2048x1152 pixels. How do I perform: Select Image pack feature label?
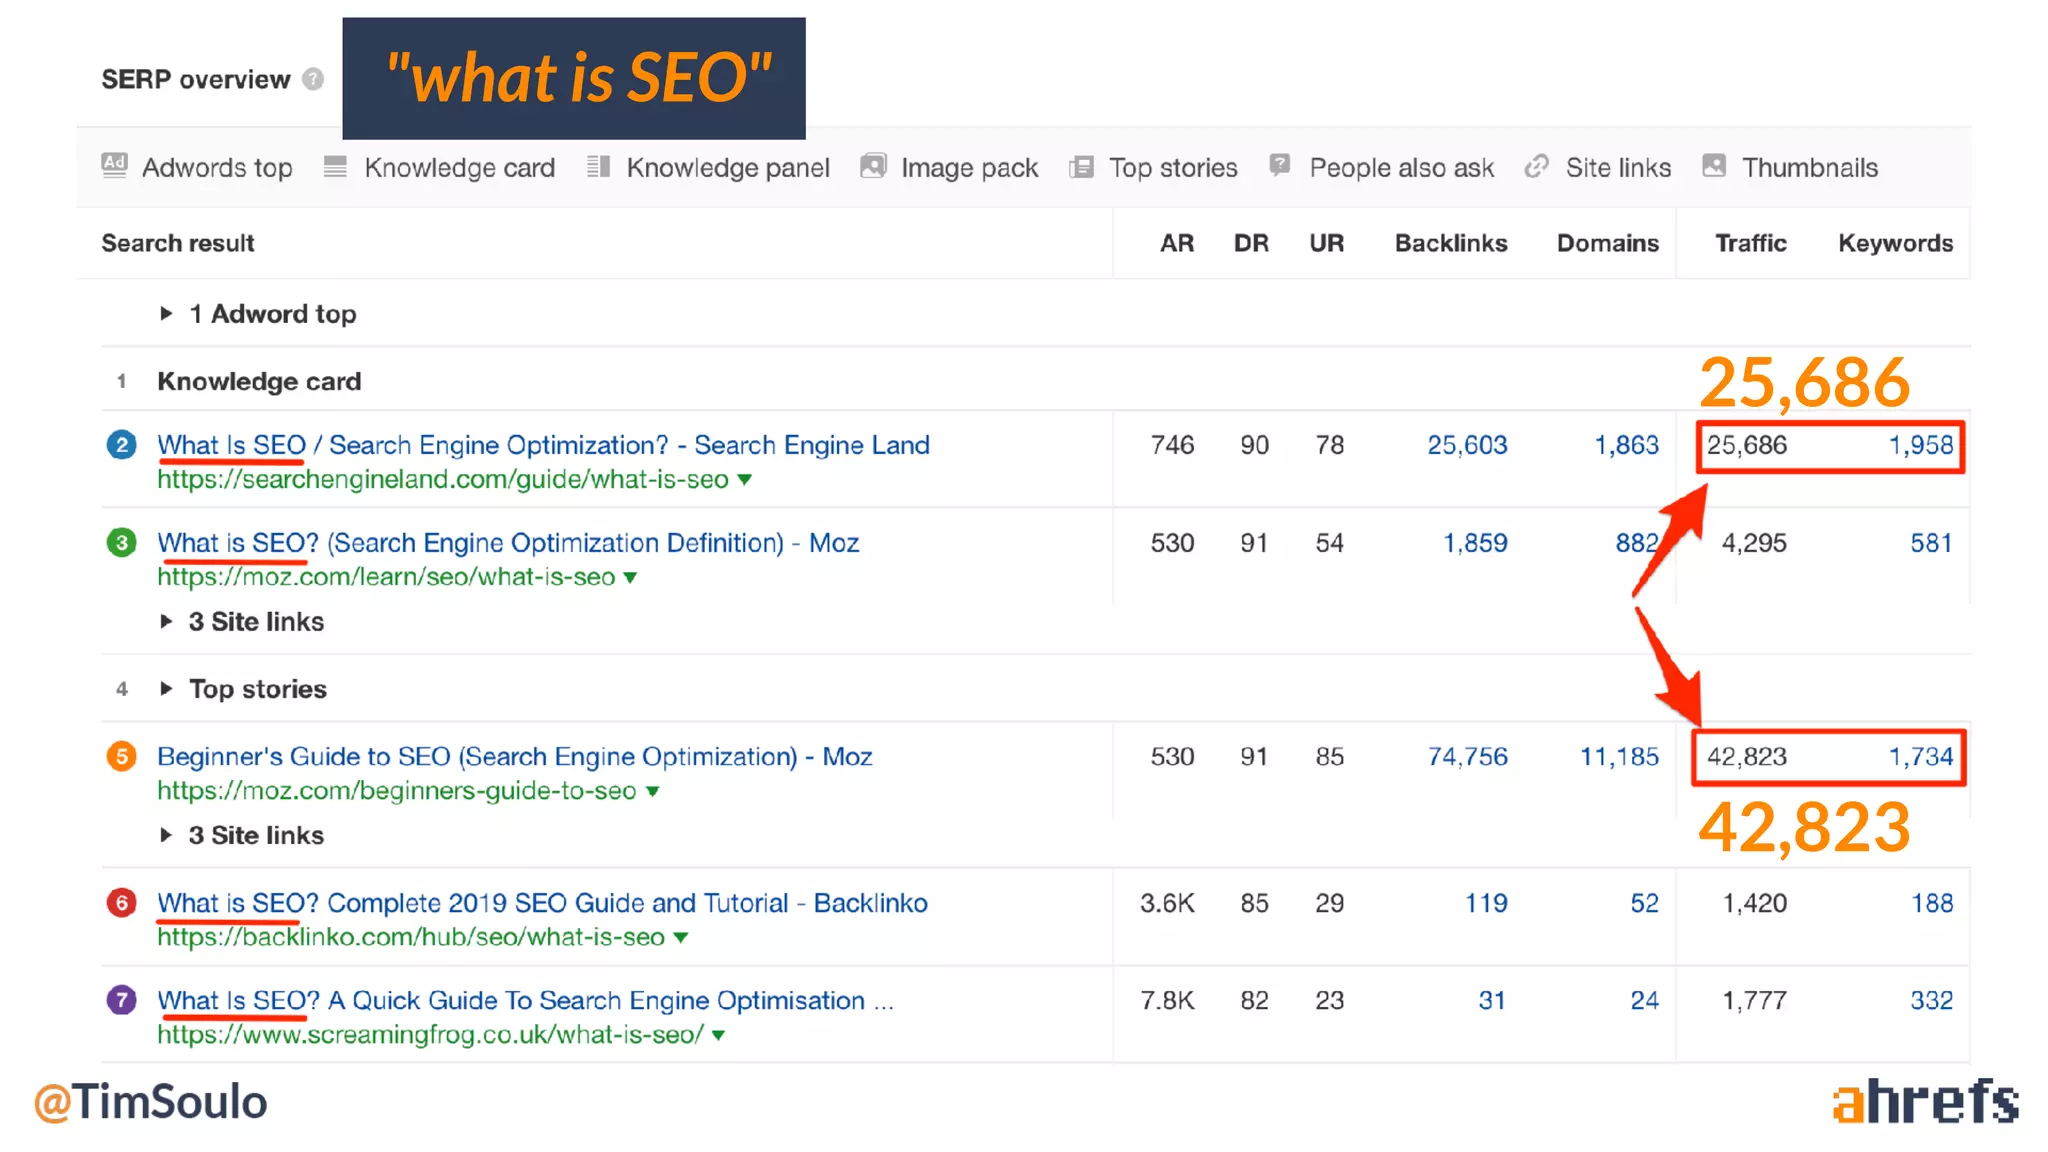coord(969,167)
